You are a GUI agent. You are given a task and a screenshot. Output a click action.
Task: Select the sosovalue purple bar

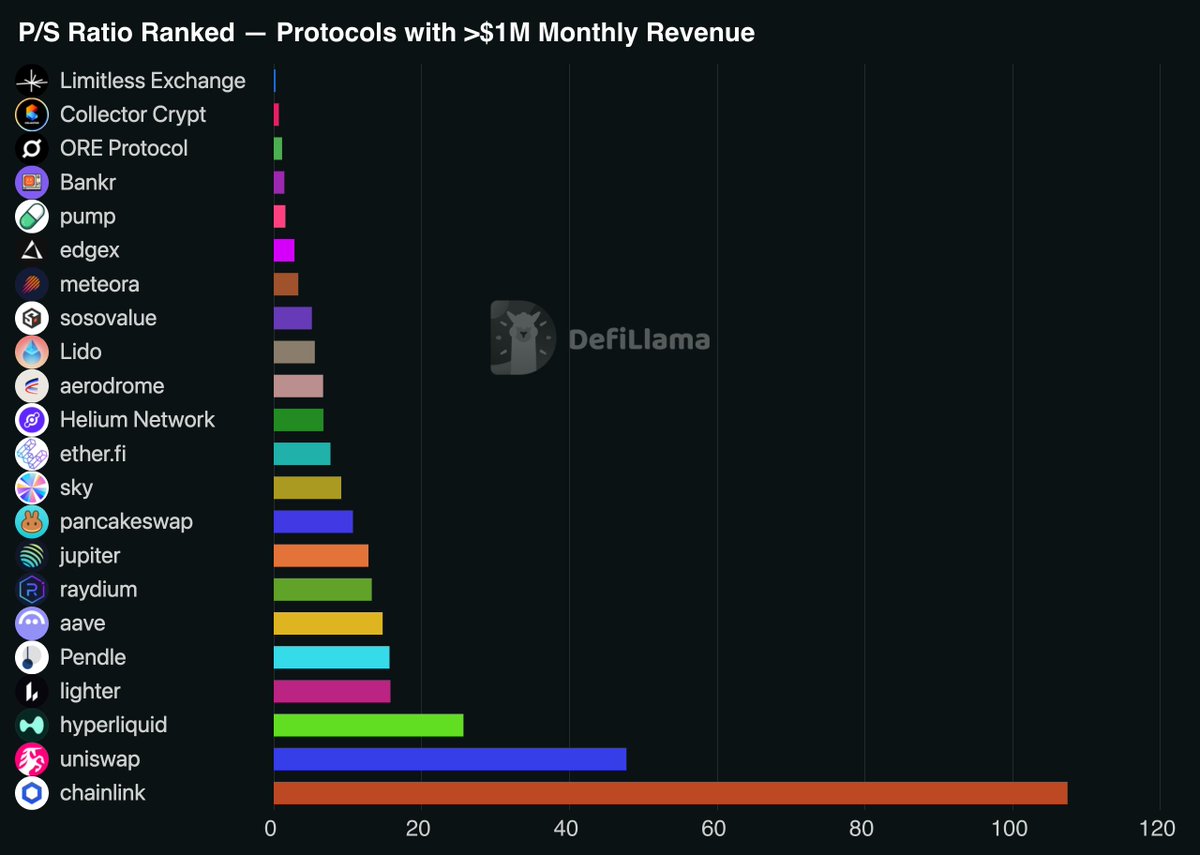(x=293, y=318)
